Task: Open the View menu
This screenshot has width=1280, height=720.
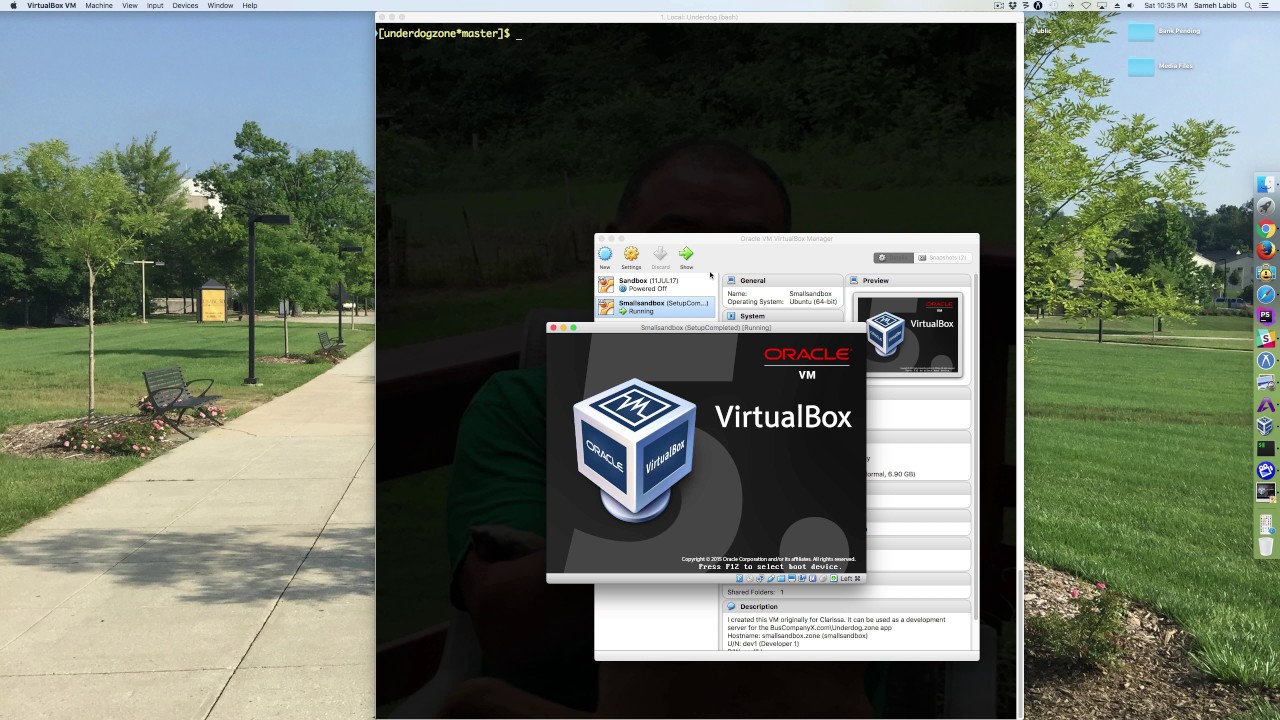Action: pos(130,5)
